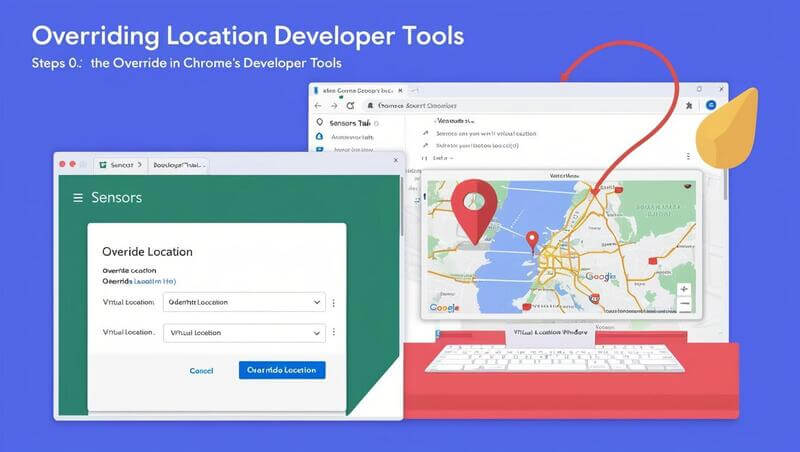This screenshot has height=452, width=800.
Task: Close the Sensors window with the X
Action: point(396,160)
